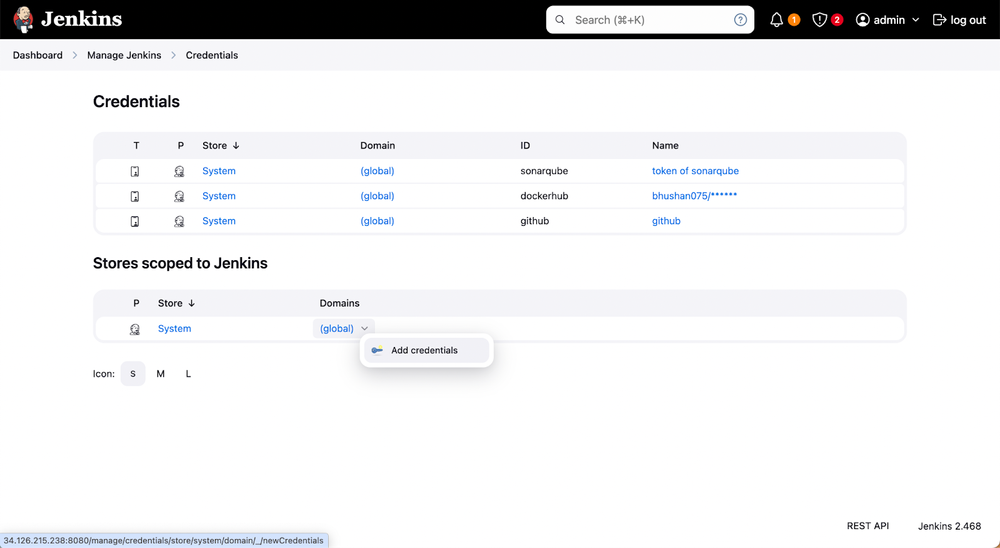Screen dimensions: 1000x548
Task: Open (global) domain in dockerhub row
Action: click(377, 196)
